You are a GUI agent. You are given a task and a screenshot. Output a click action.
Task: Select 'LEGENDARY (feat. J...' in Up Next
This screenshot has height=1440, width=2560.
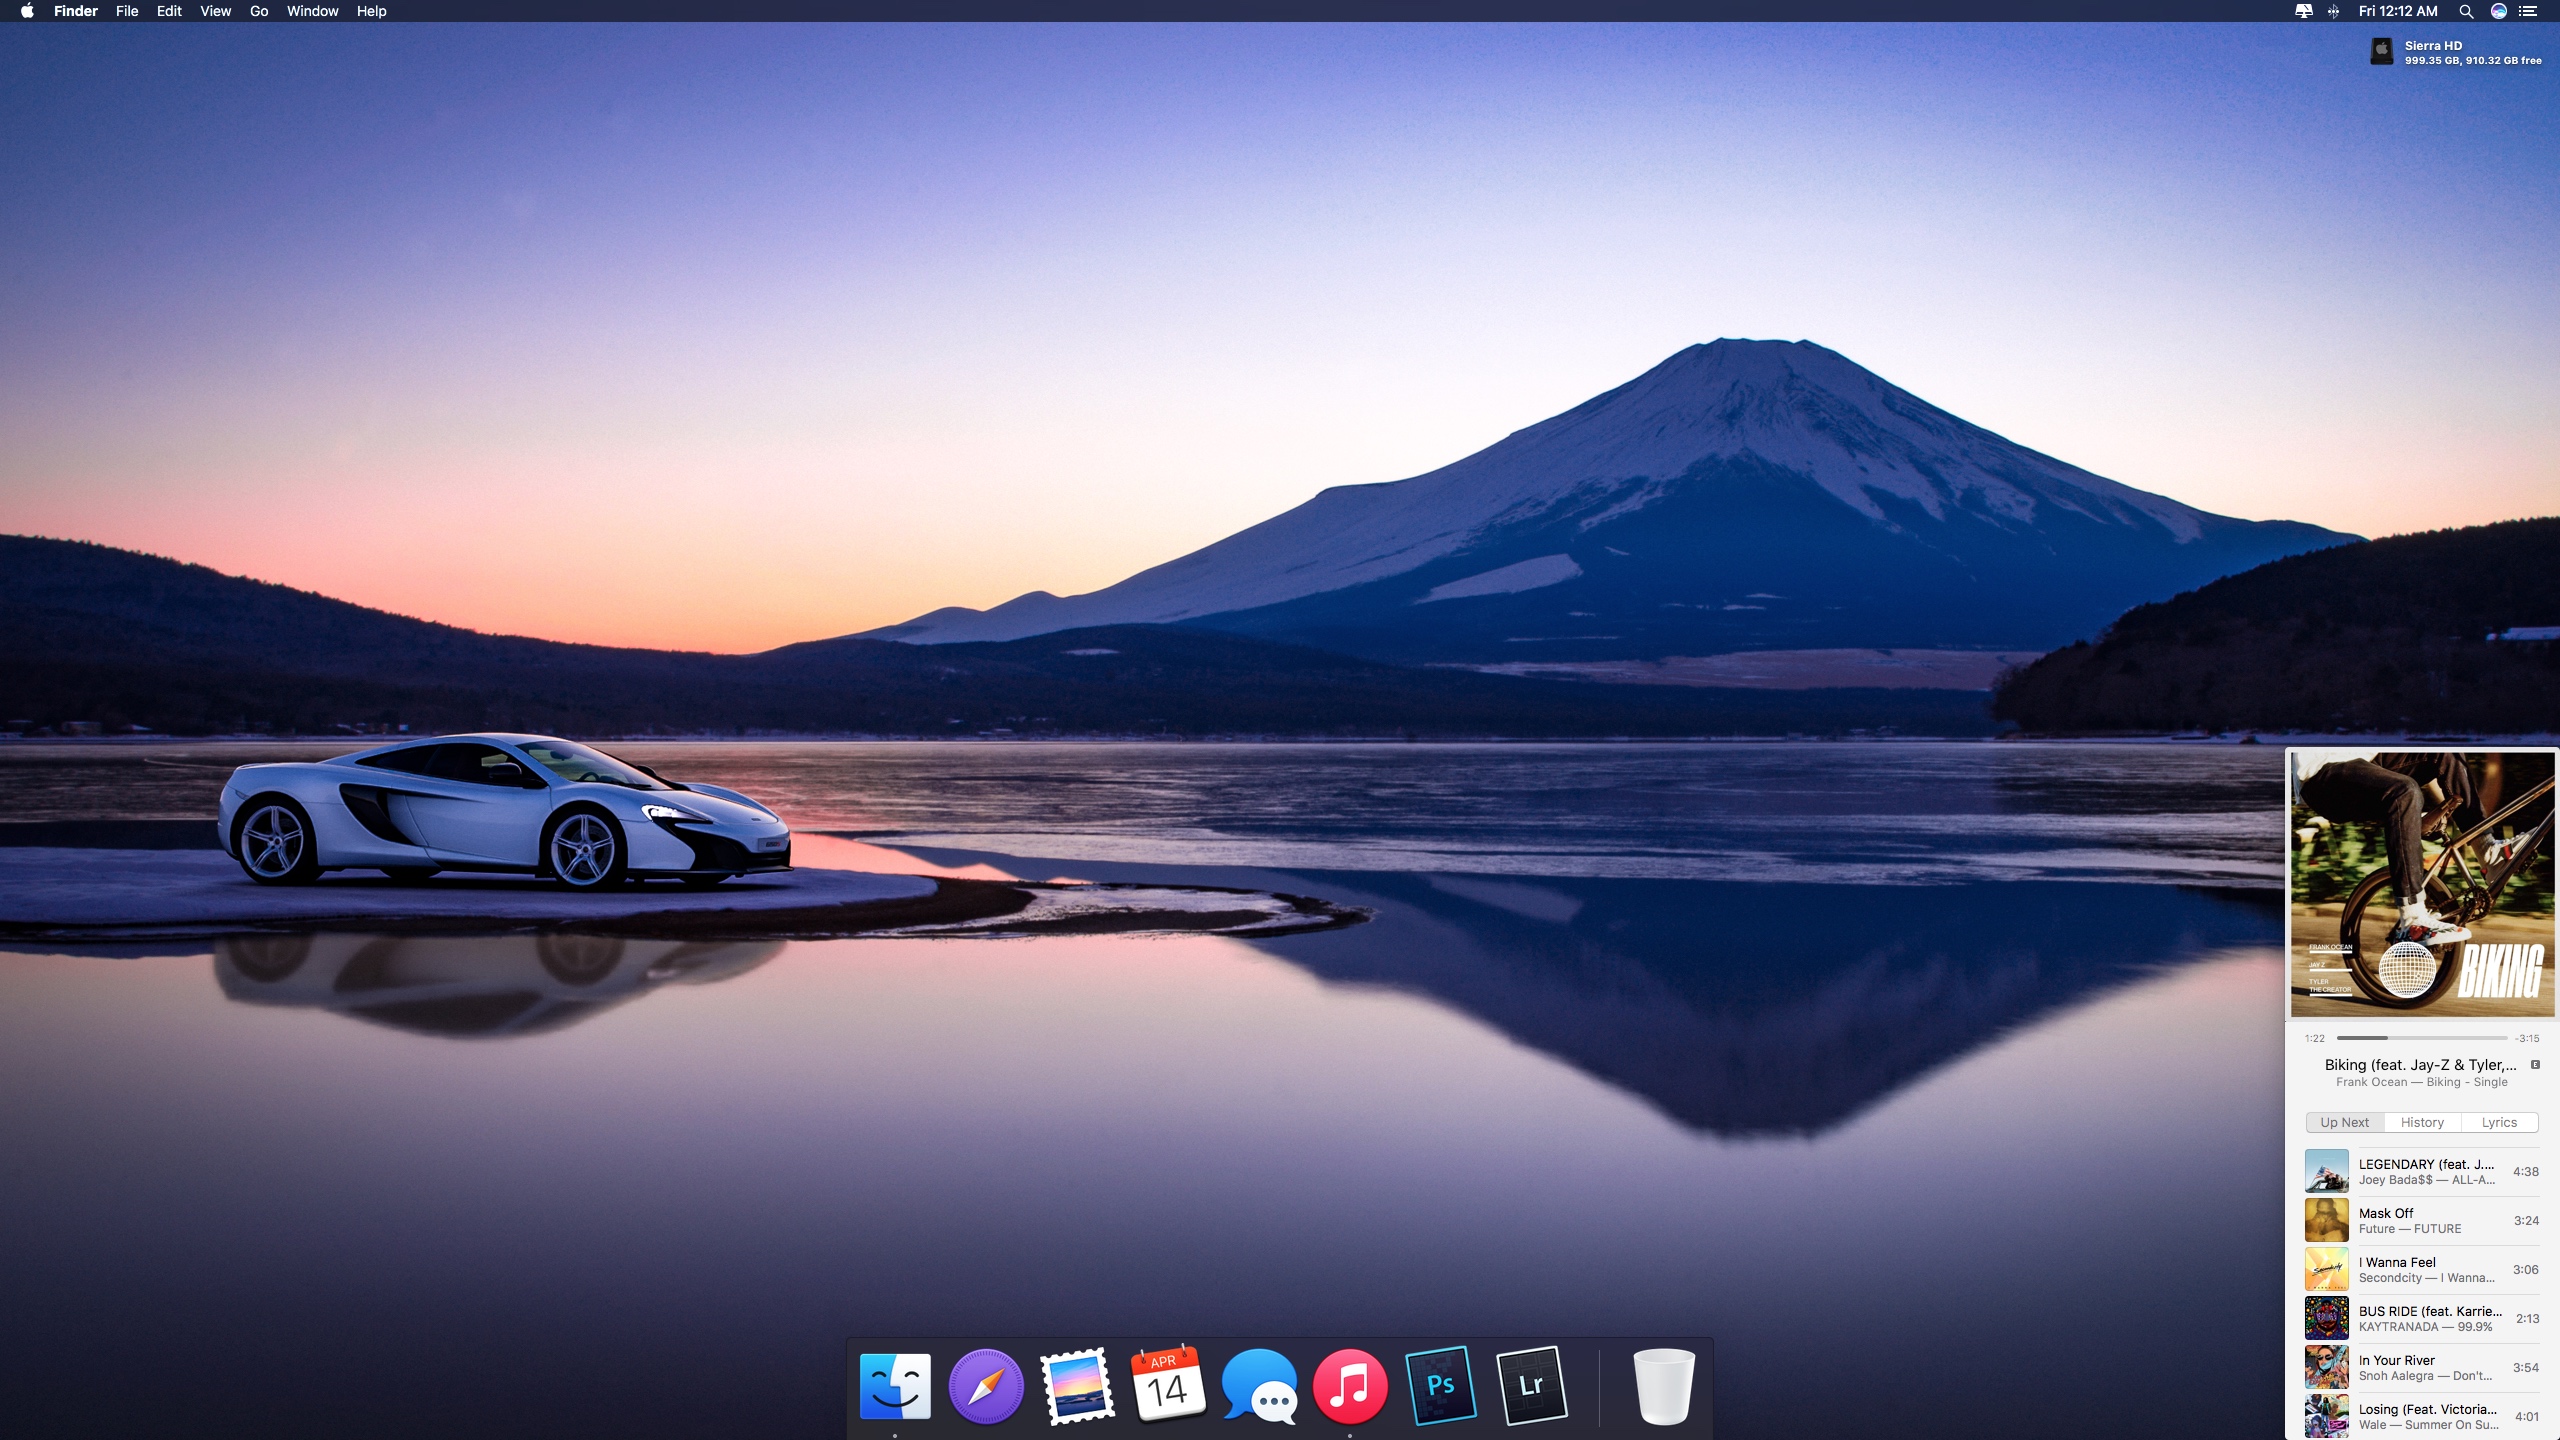[x=2426, y=1164]
